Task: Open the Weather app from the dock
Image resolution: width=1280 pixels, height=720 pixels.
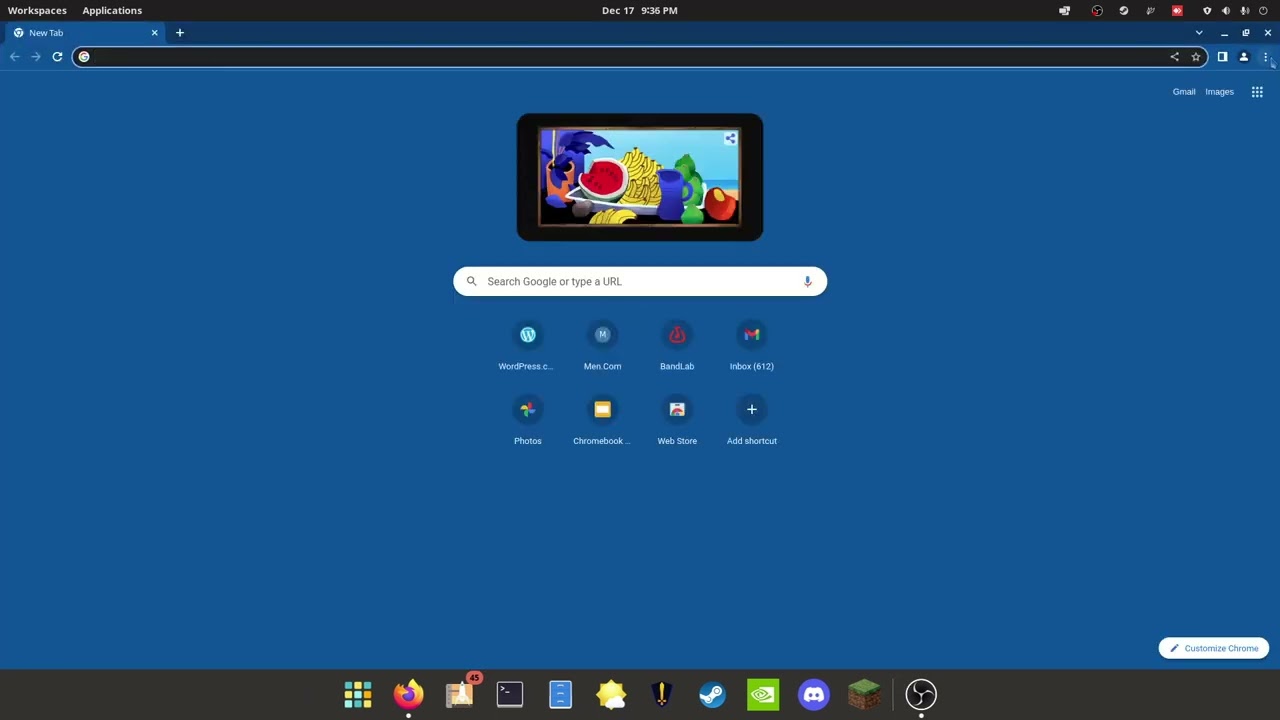Action: click(611, 694)
